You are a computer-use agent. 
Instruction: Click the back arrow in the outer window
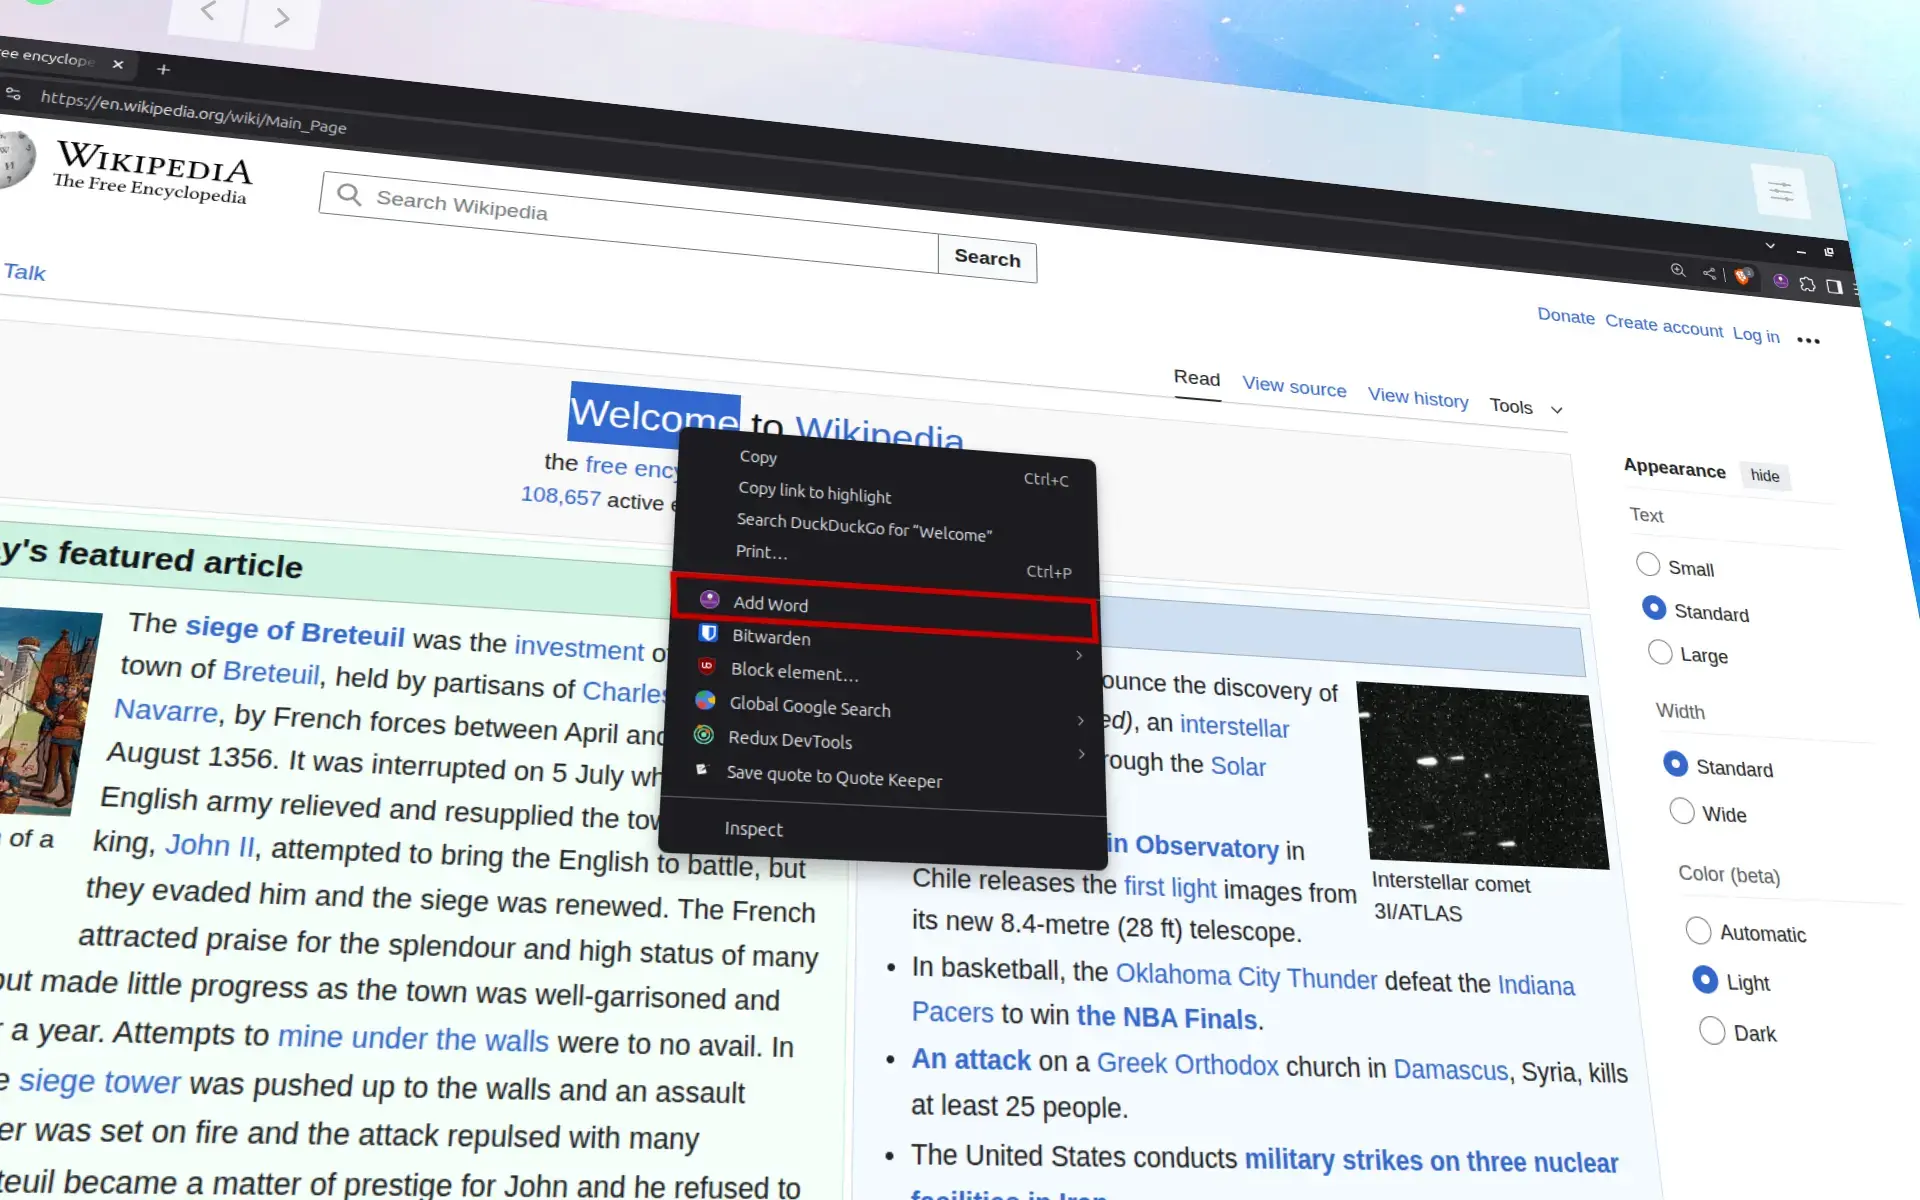click(208, 11)
